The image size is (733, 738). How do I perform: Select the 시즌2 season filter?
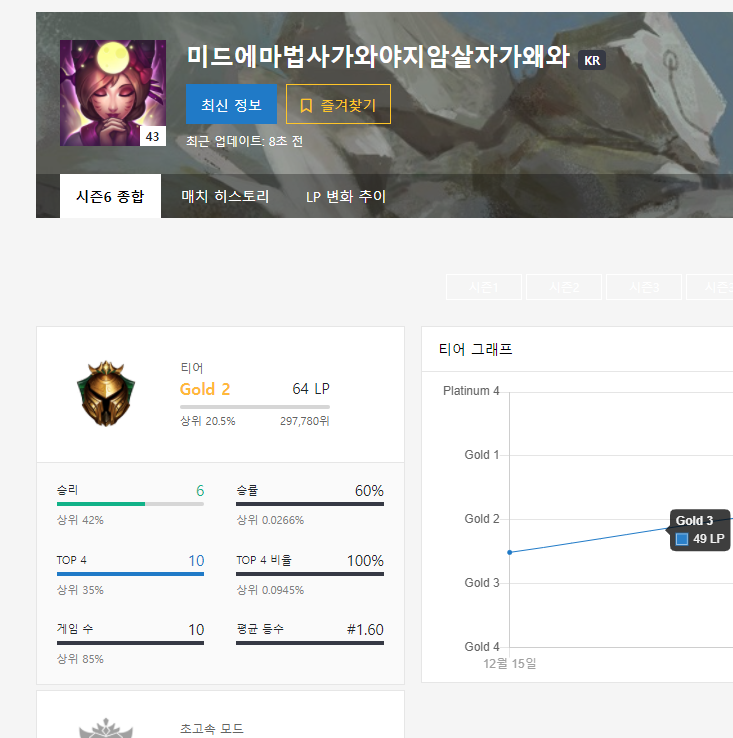click(x=564, y=287)
